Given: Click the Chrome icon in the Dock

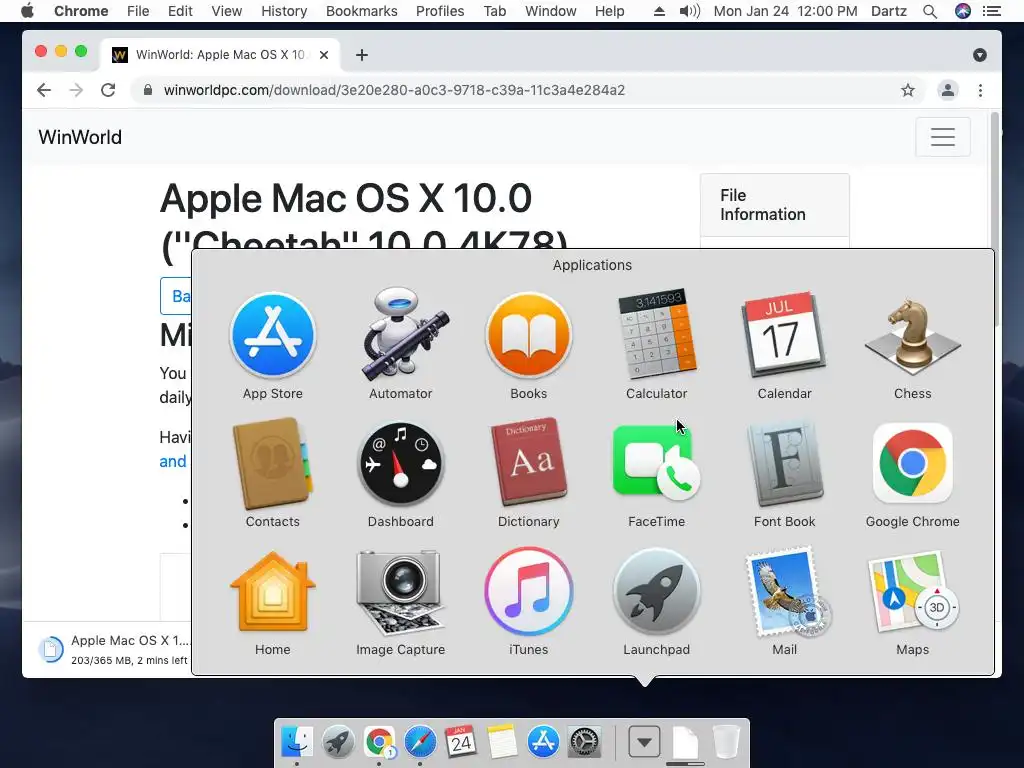Looking at the screenshot, I should click(x=379, y=742).
